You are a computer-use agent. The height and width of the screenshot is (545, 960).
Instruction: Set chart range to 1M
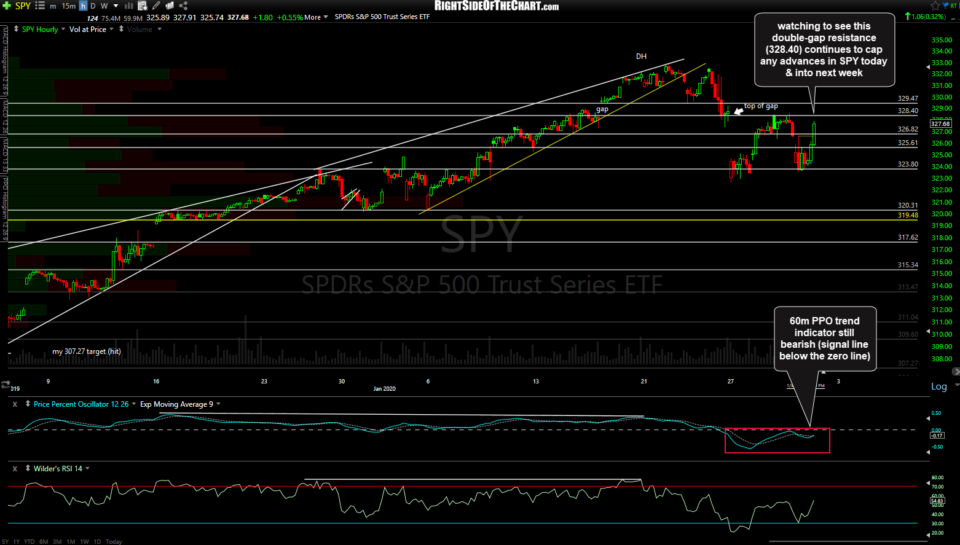(x=71, y=541)
